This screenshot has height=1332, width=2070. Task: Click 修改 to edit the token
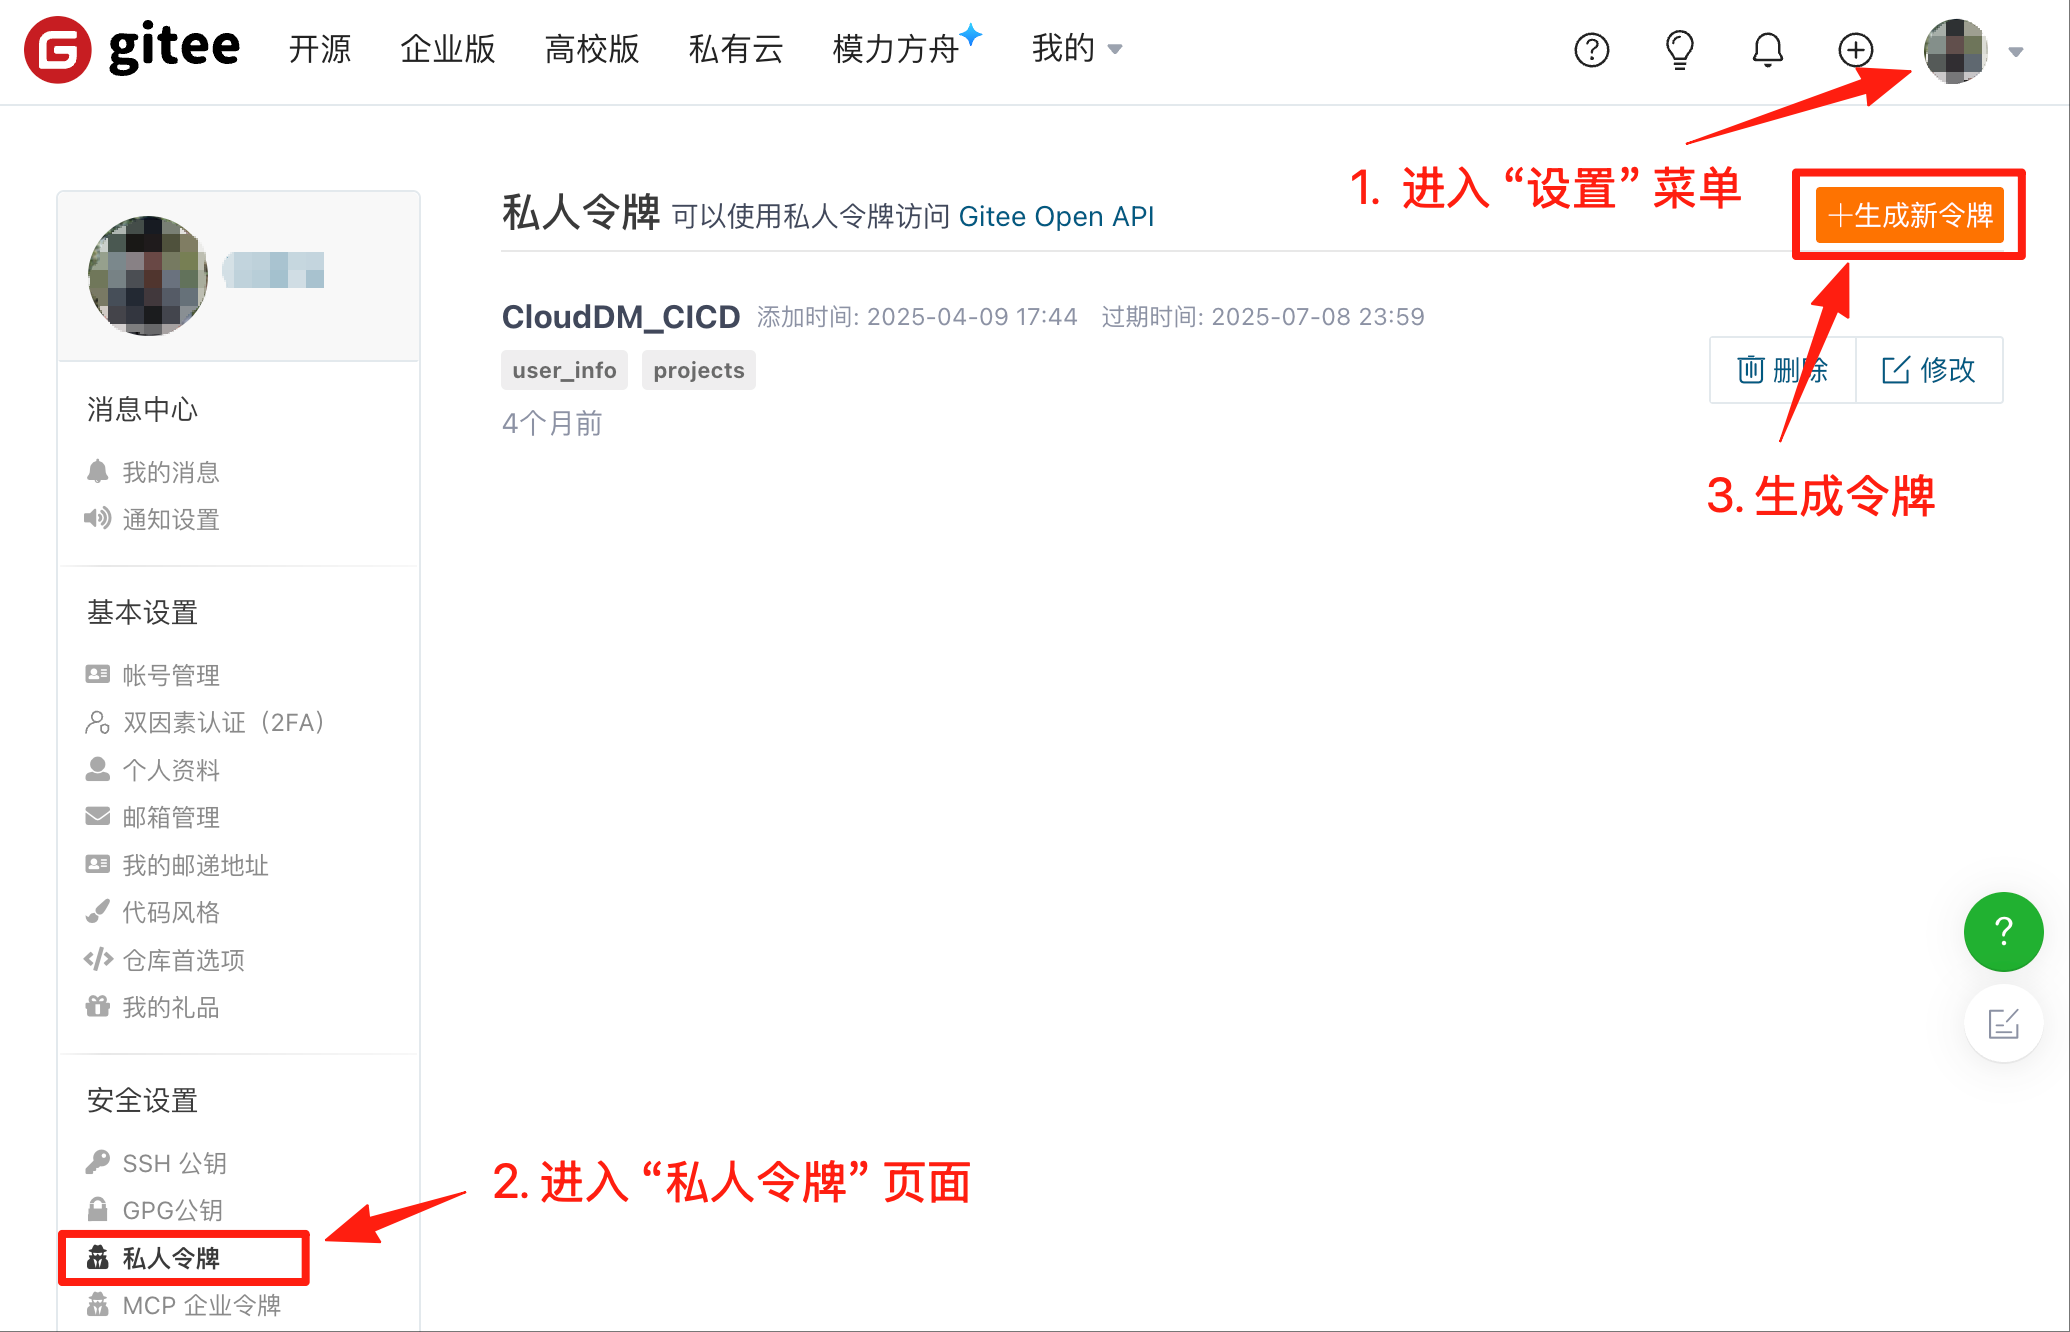pos(1928,370)
